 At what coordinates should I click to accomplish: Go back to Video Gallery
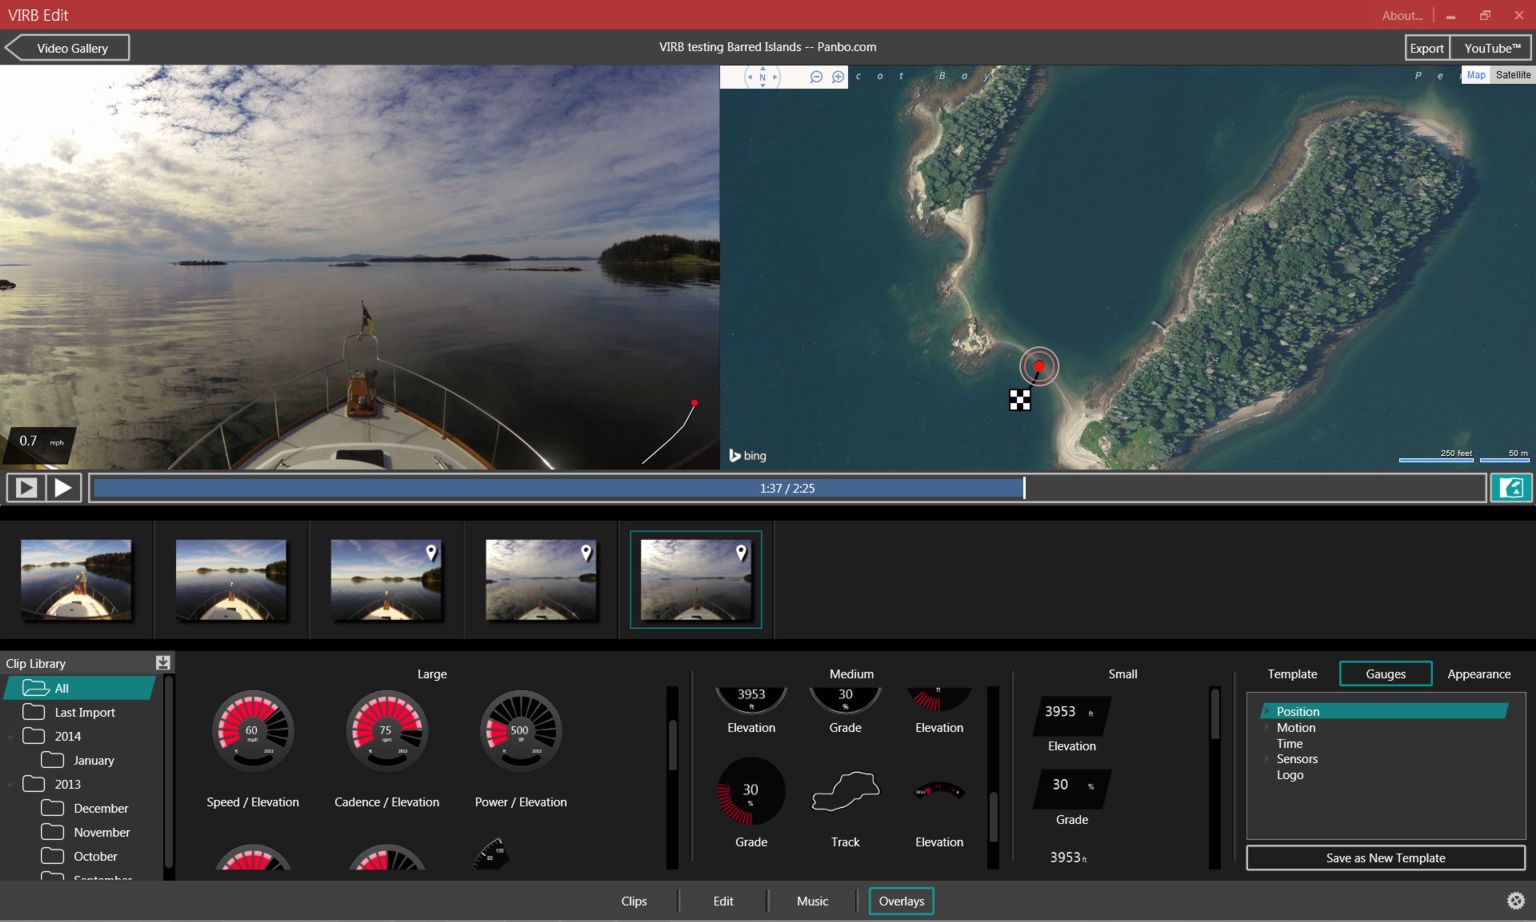(67, 48)
